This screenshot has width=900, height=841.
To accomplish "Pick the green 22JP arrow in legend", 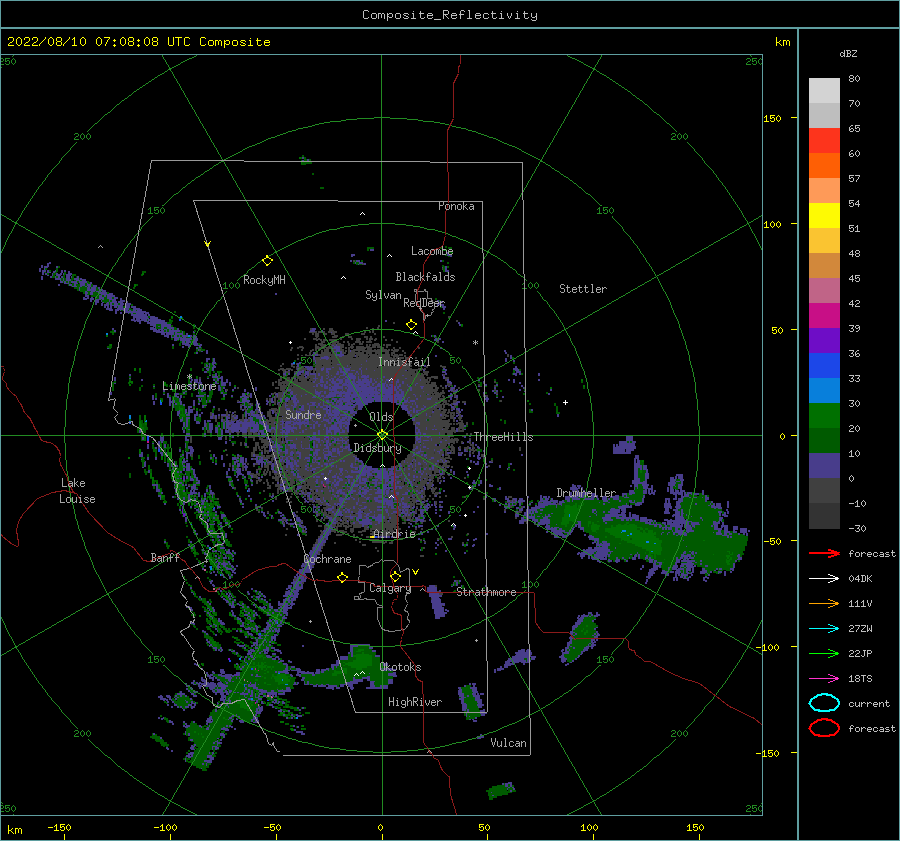I will click(x=824, y=653).
